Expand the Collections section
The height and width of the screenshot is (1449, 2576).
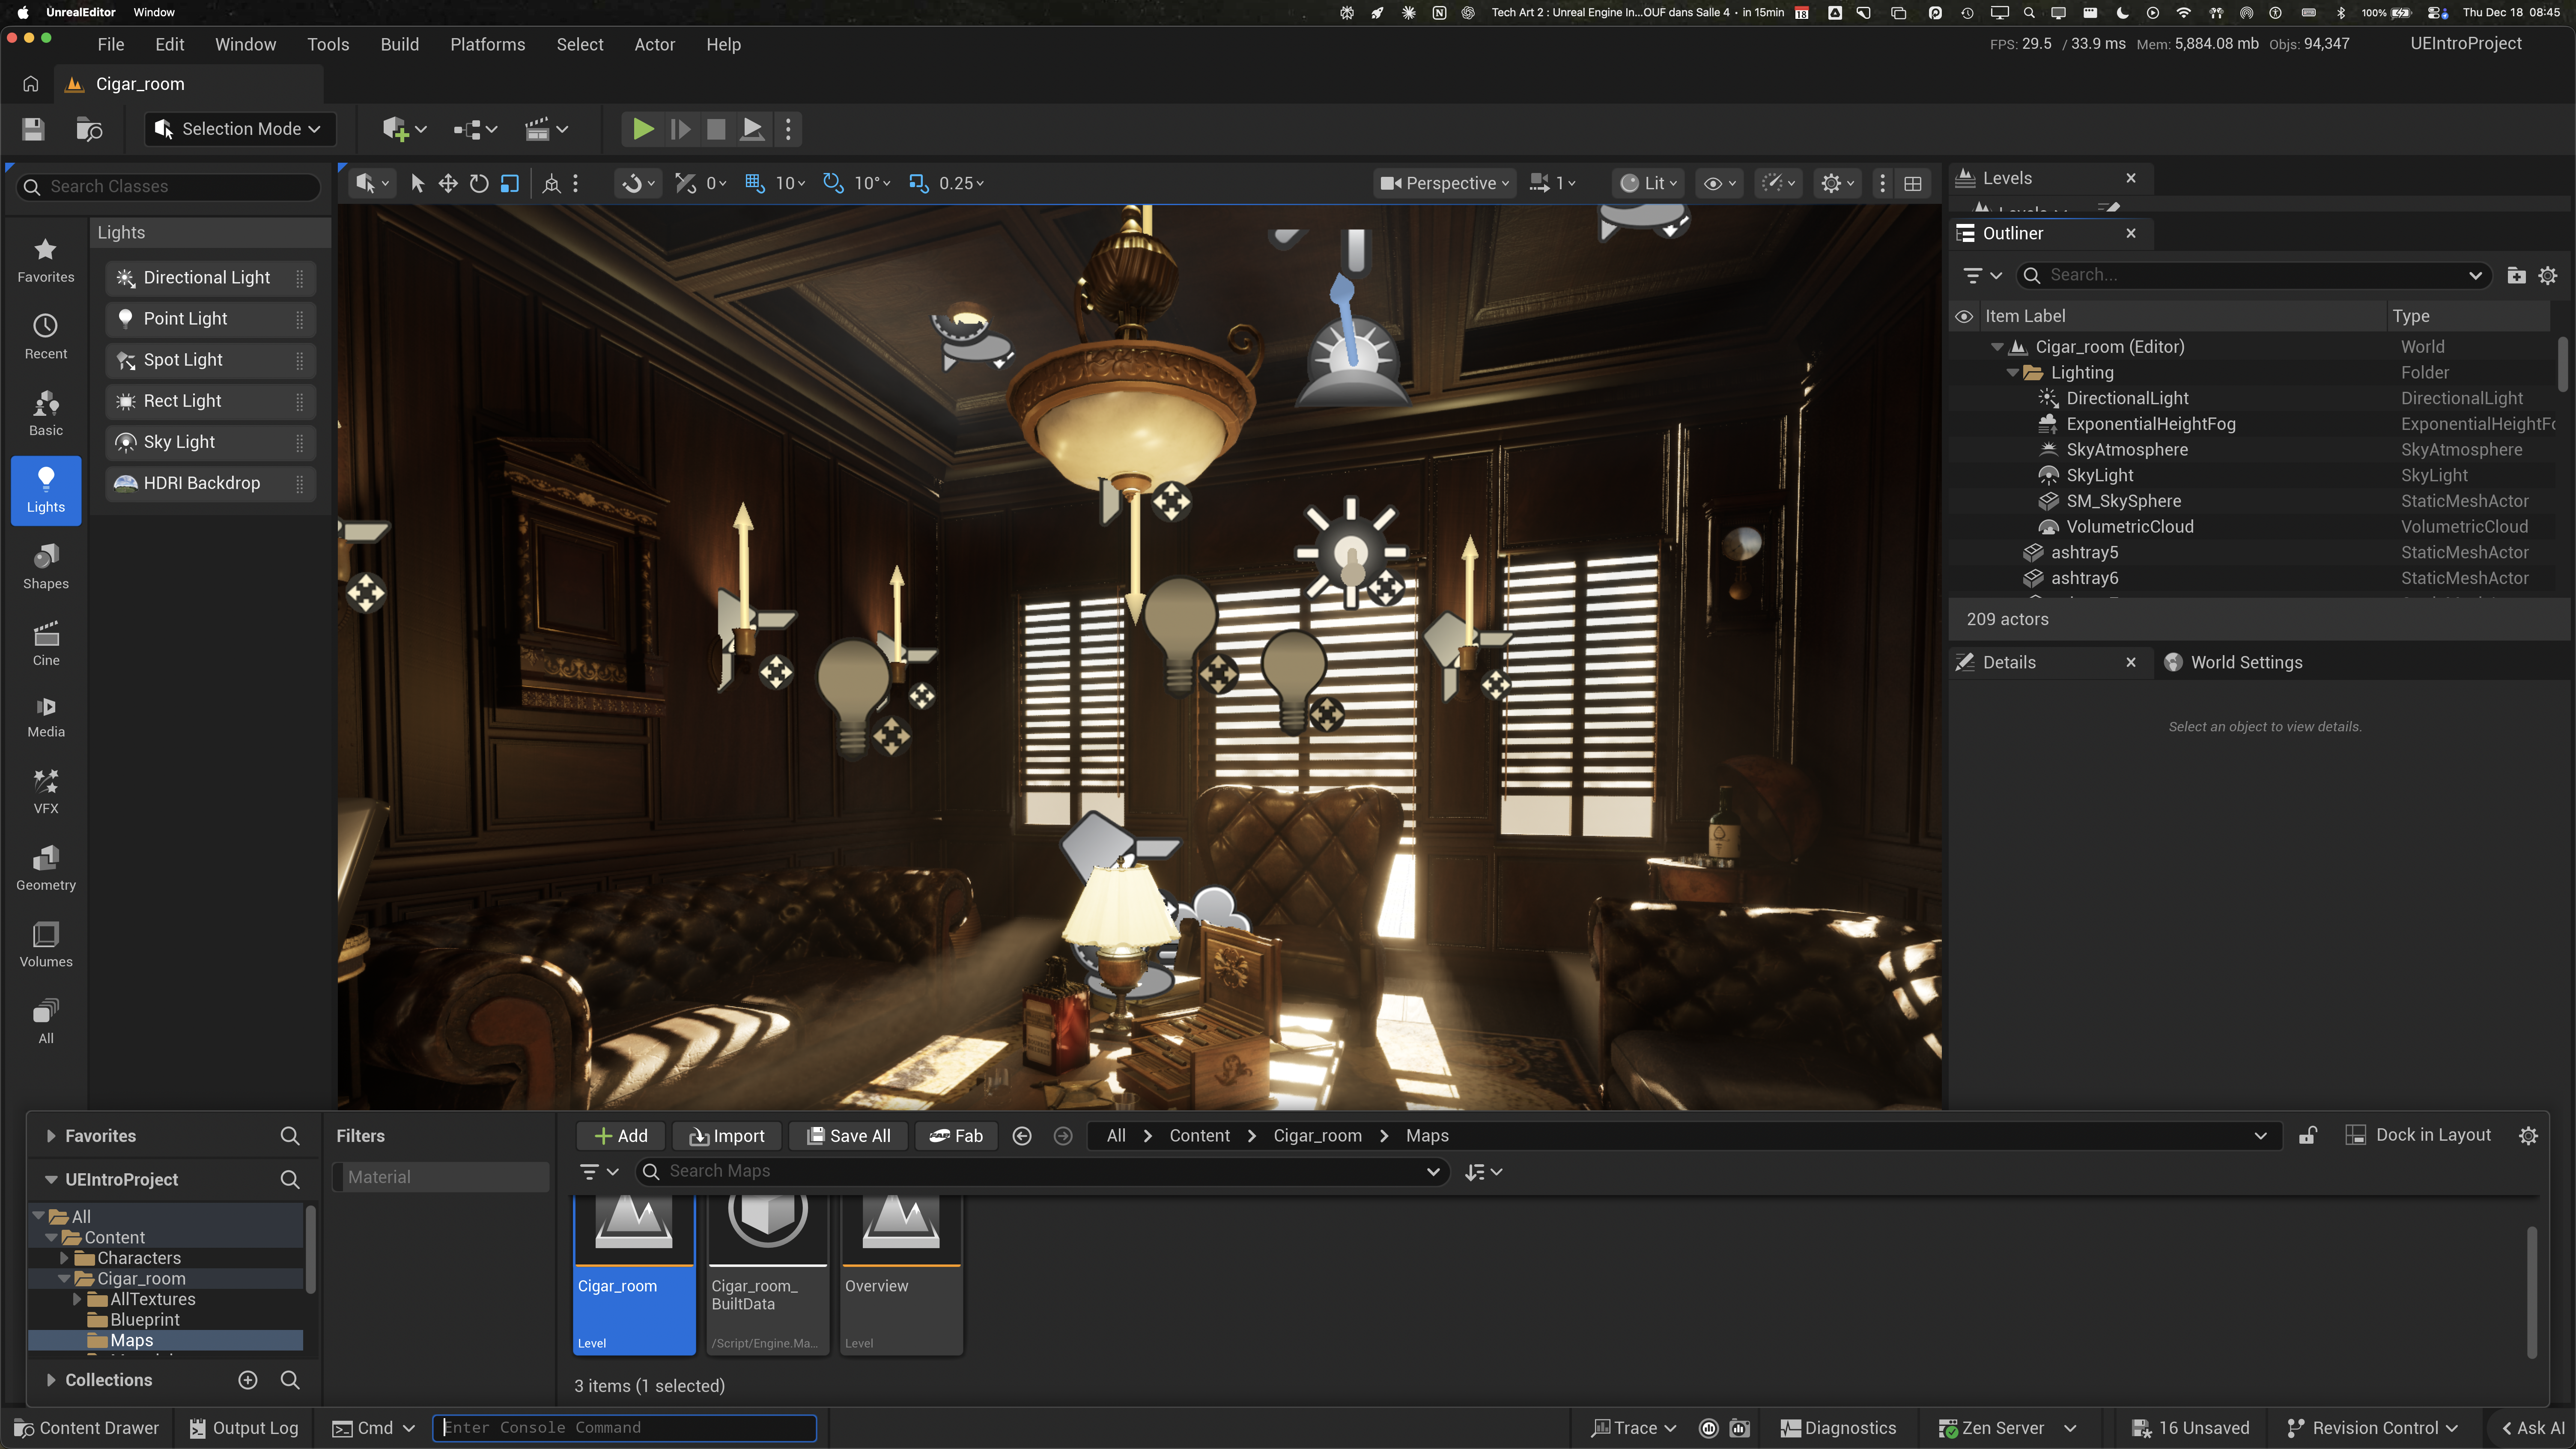point(51,1380)
